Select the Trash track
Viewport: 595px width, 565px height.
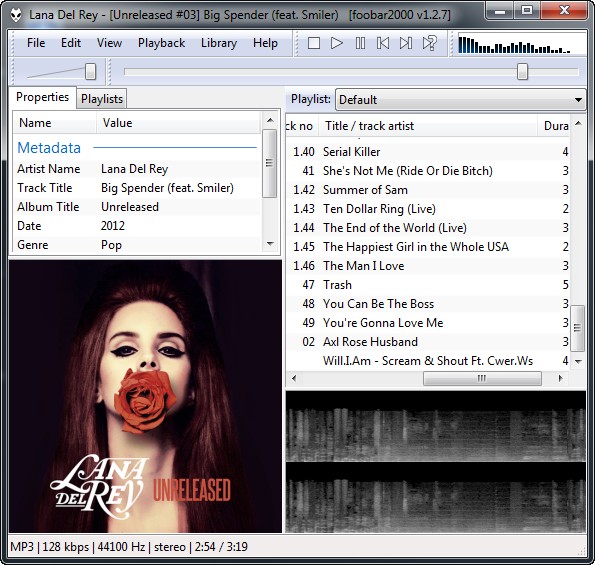(x=428, y=285)
